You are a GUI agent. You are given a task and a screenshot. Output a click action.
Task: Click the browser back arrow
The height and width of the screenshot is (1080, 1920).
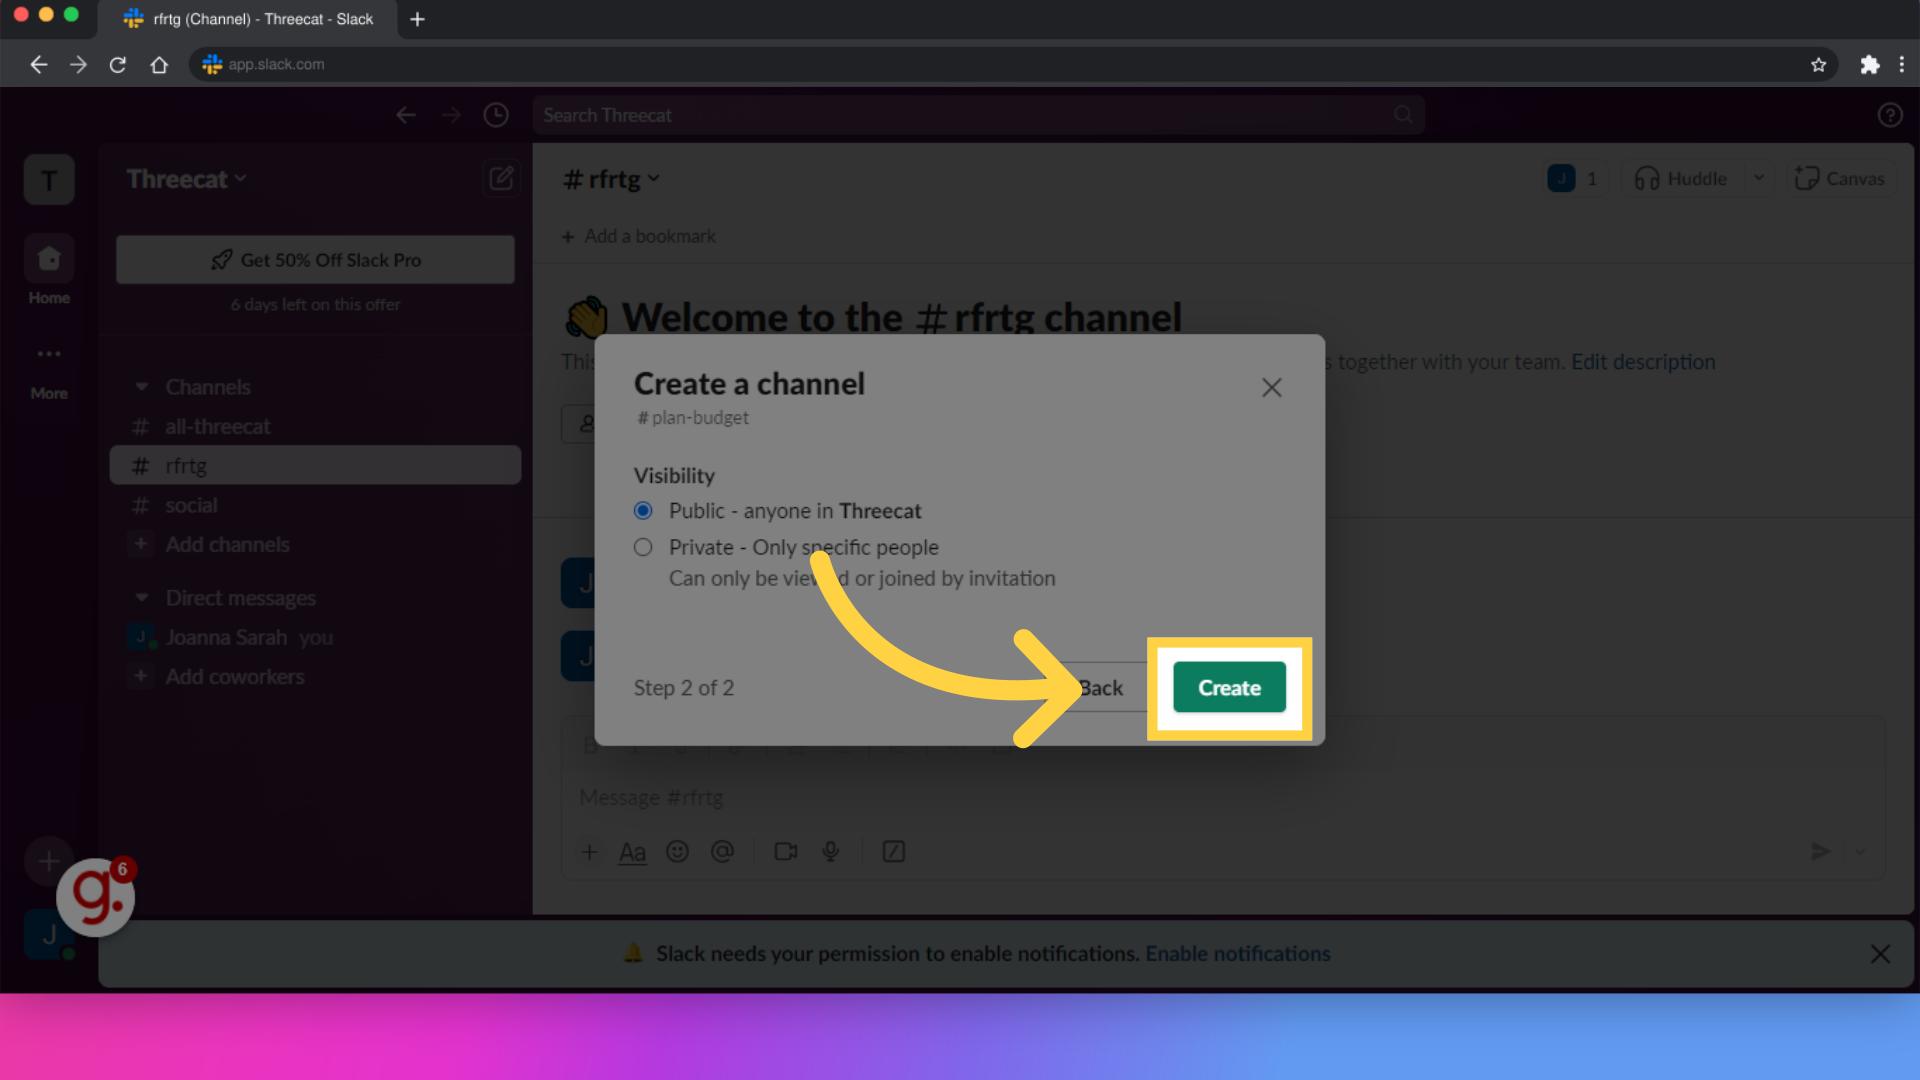coord(38,65)
